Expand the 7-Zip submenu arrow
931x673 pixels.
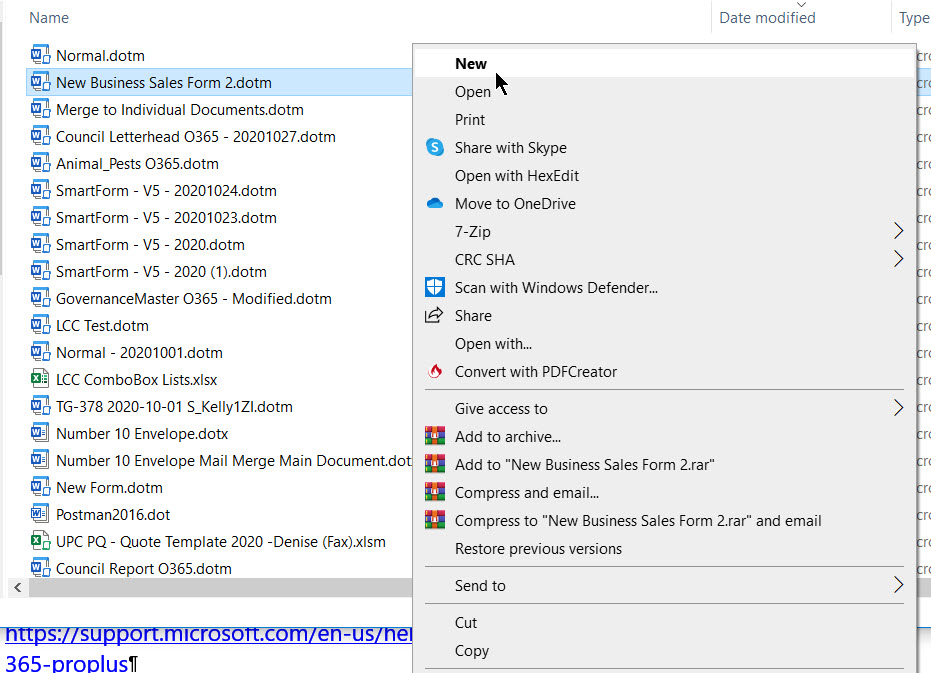898,230
